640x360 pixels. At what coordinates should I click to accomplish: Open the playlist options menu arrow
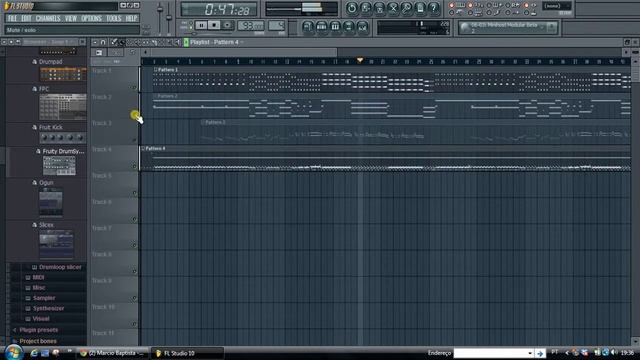[95, 42]
